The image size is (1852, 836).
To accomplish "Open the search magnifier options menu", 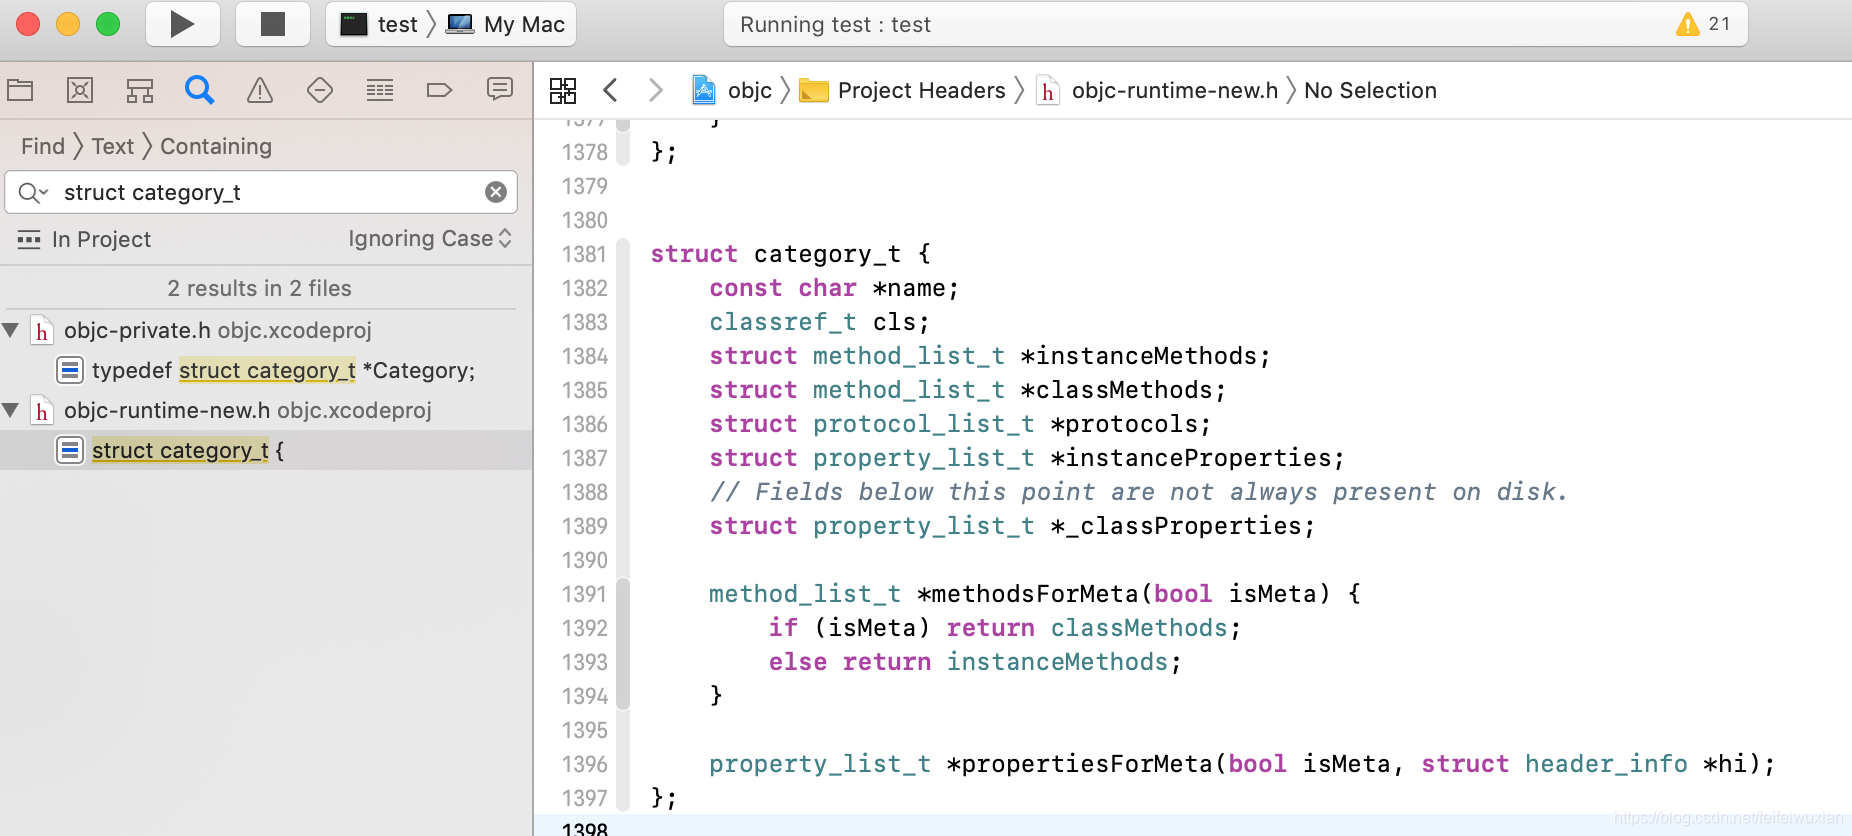I will click(x=33, y=192).
